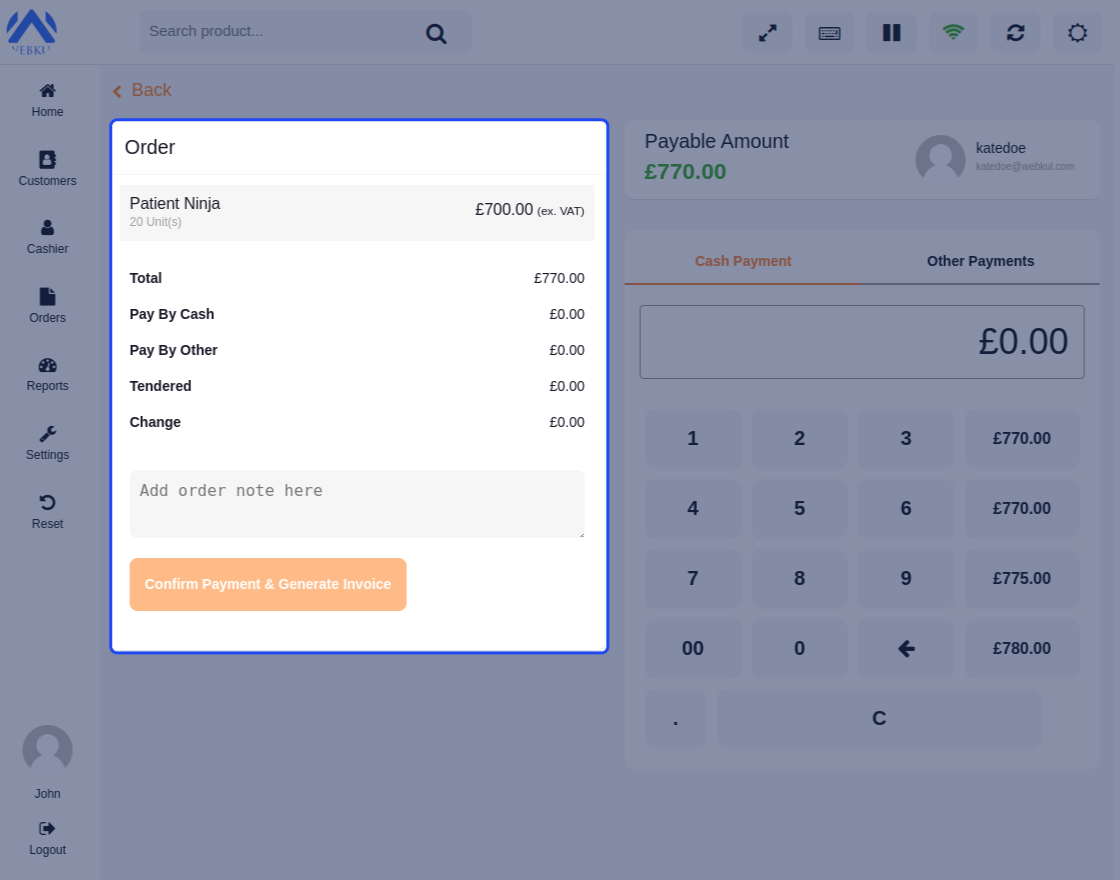Screen dimensions: 1120x880
Task: Reset the current session
Action: (x=47, y=510)
